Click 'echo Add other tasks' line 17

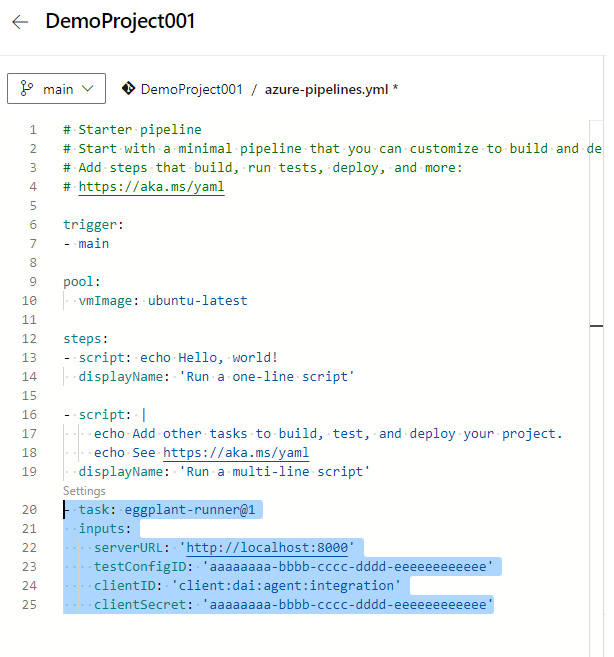tap(328, 434)
